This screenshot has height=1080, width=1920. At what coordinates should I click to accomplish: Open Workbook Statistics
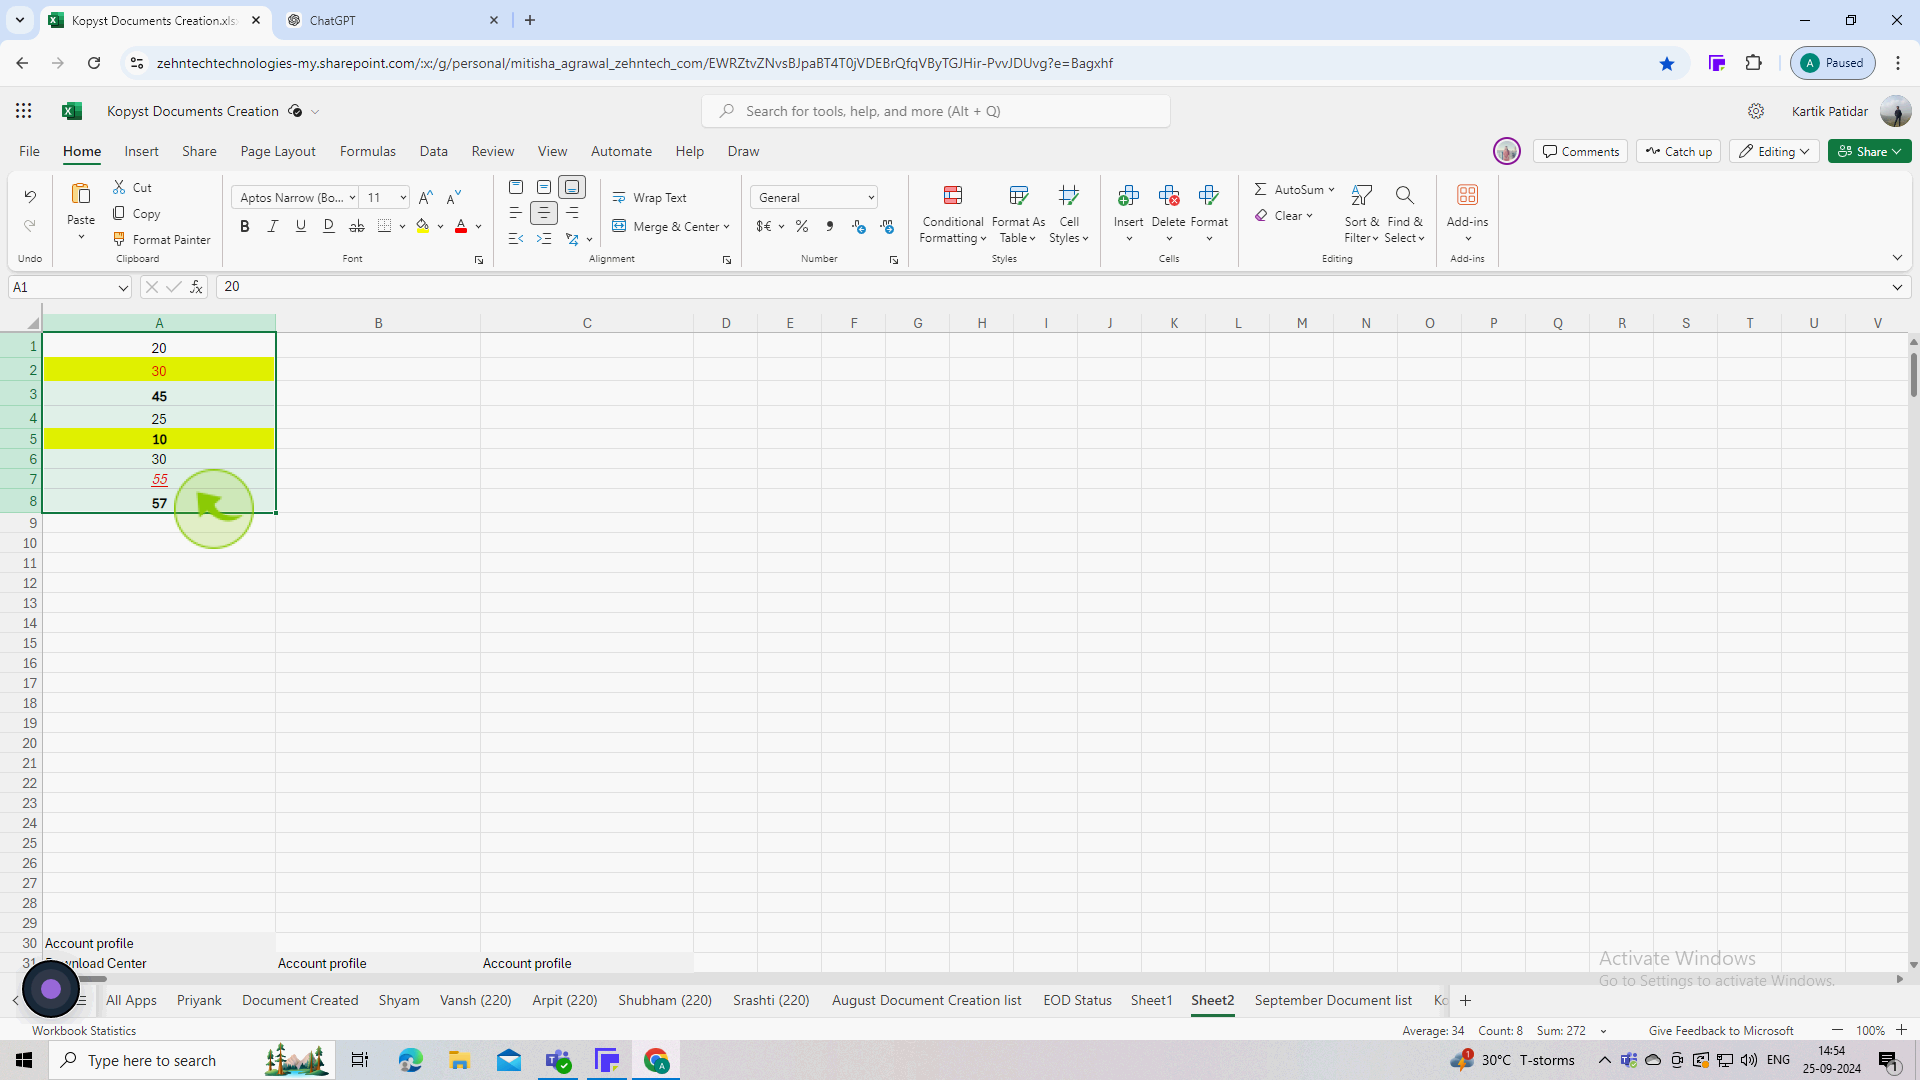pyautogui.click(x=84, y=1030)
